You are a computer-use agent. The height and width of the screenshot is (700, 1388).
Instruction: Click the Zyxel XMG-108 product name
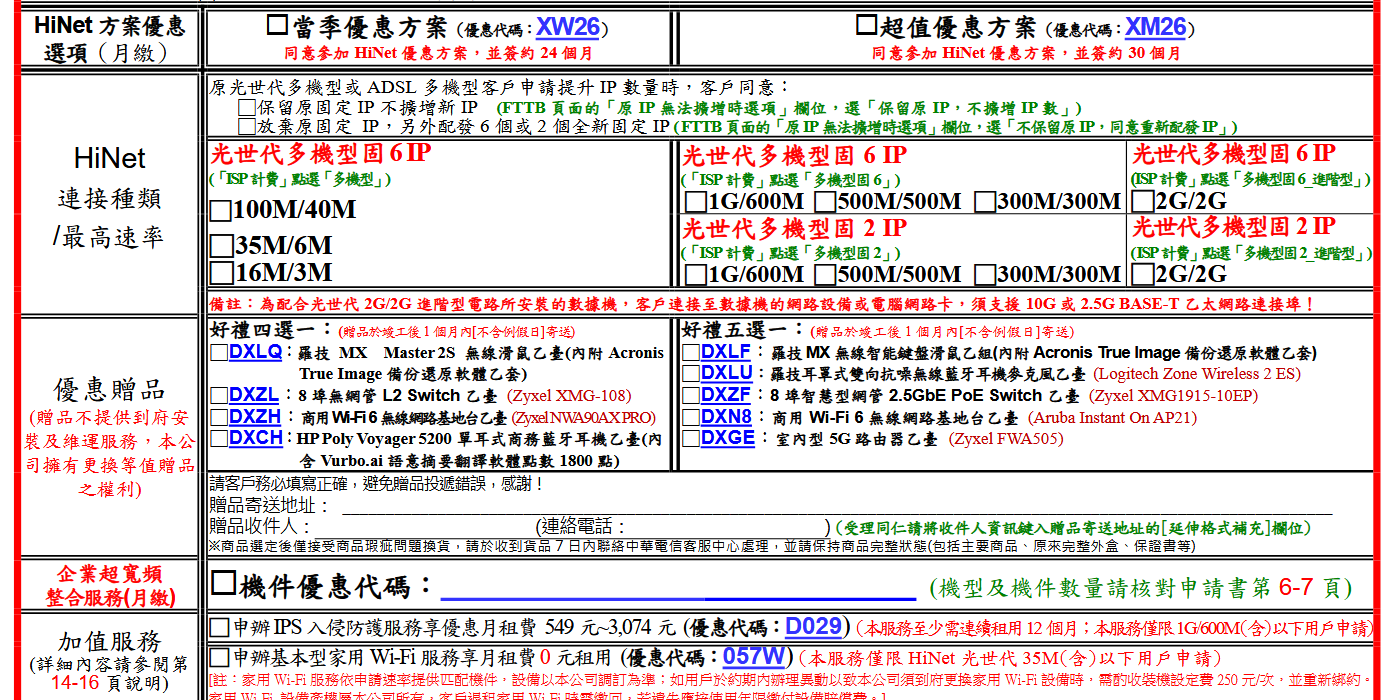pos(568,396)
